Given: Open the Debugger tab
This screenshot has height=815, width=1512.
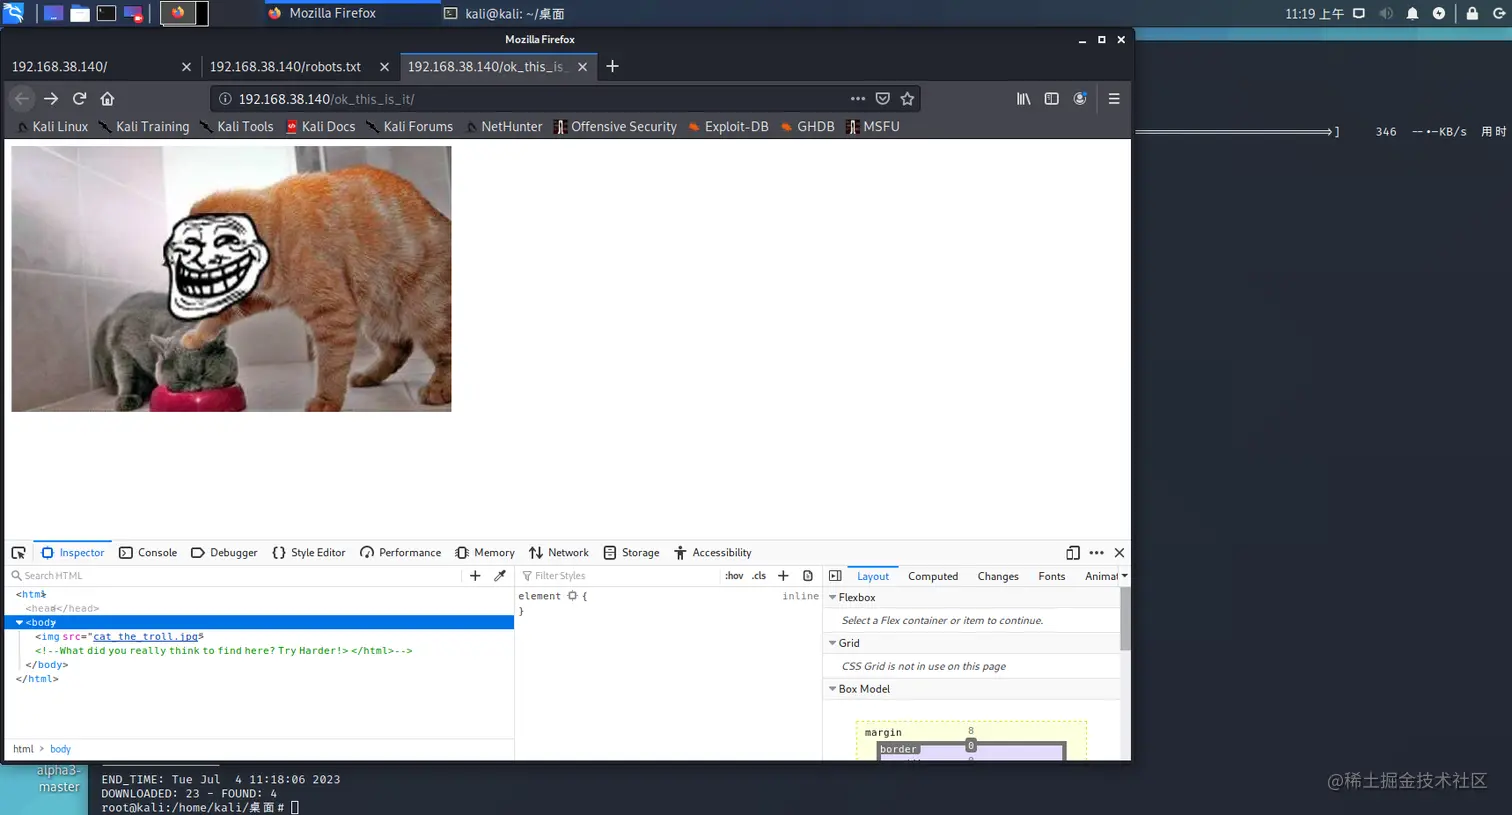Looking at the screenshot, I should 224,553.
